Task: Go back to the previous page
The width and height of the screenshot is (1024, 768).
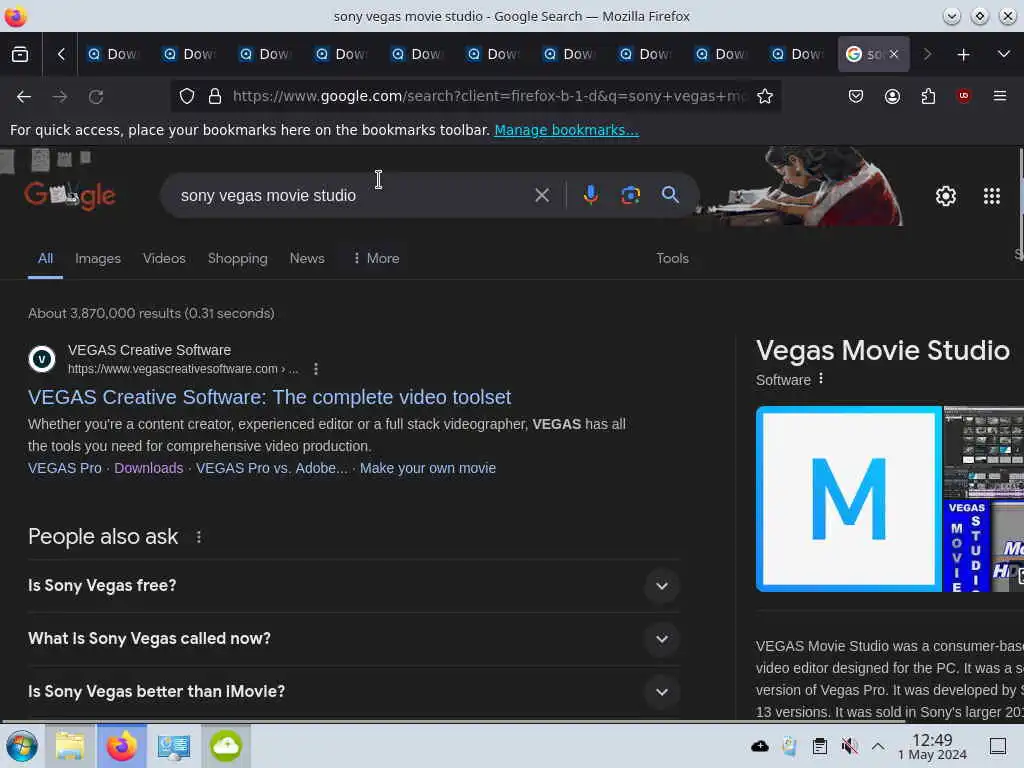Action: pyautogui.click(x=24, y=97)
